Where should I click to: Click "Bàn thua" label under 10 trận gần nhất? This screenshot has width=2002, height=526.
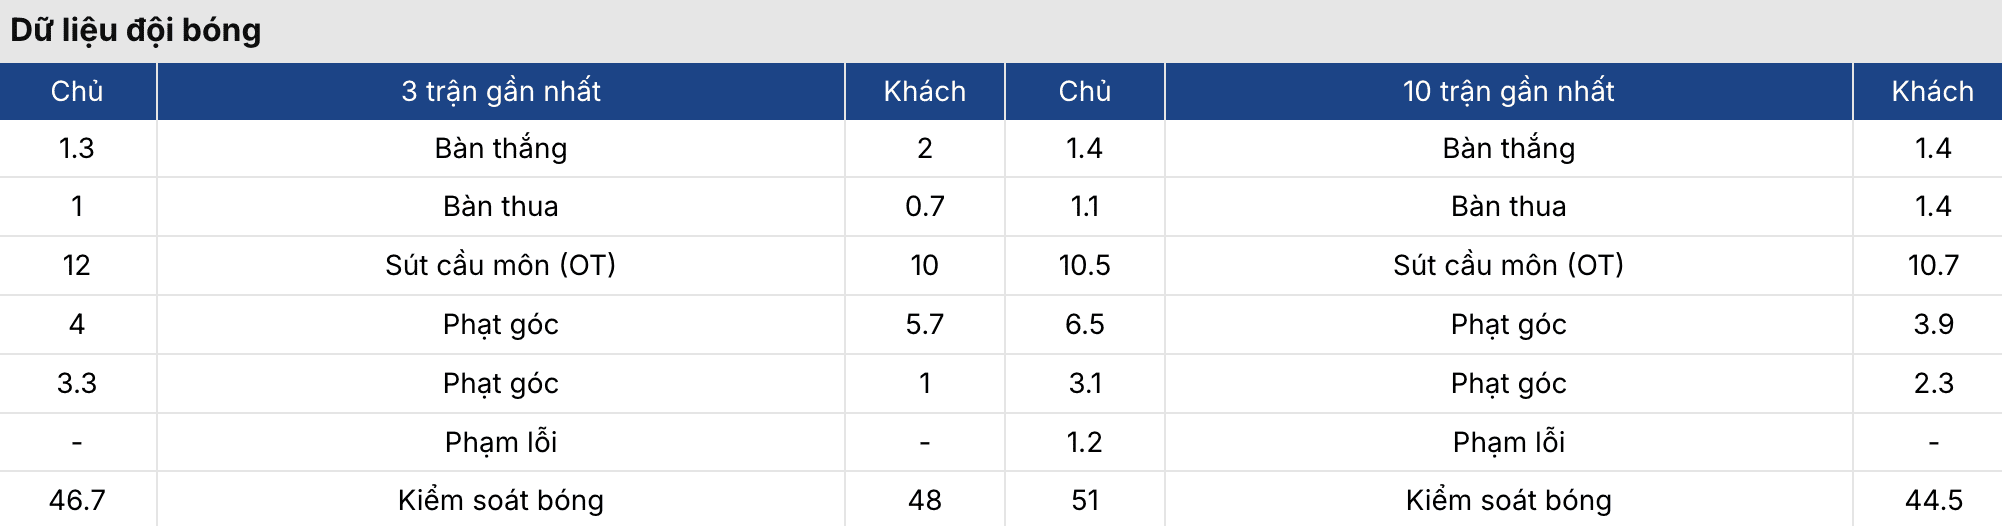pyautogui.click(x=1508, y=206)
